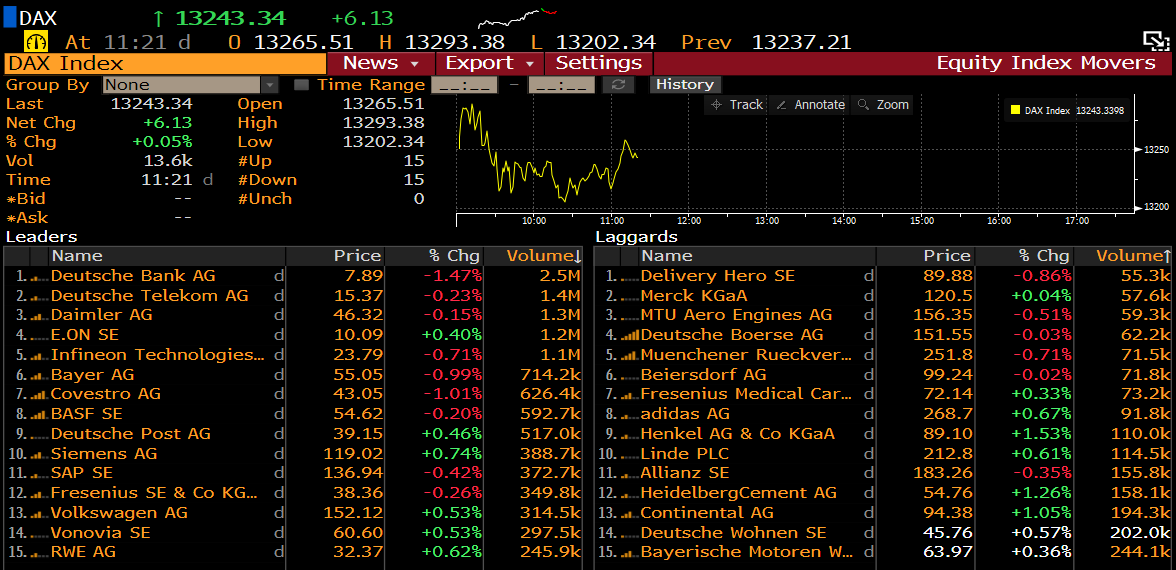Image resolution: width=1176 pixels, height=570 pixels.
Task: Click the mini chart icon beside Volkswagen AG
Action: tap(39, 513)
